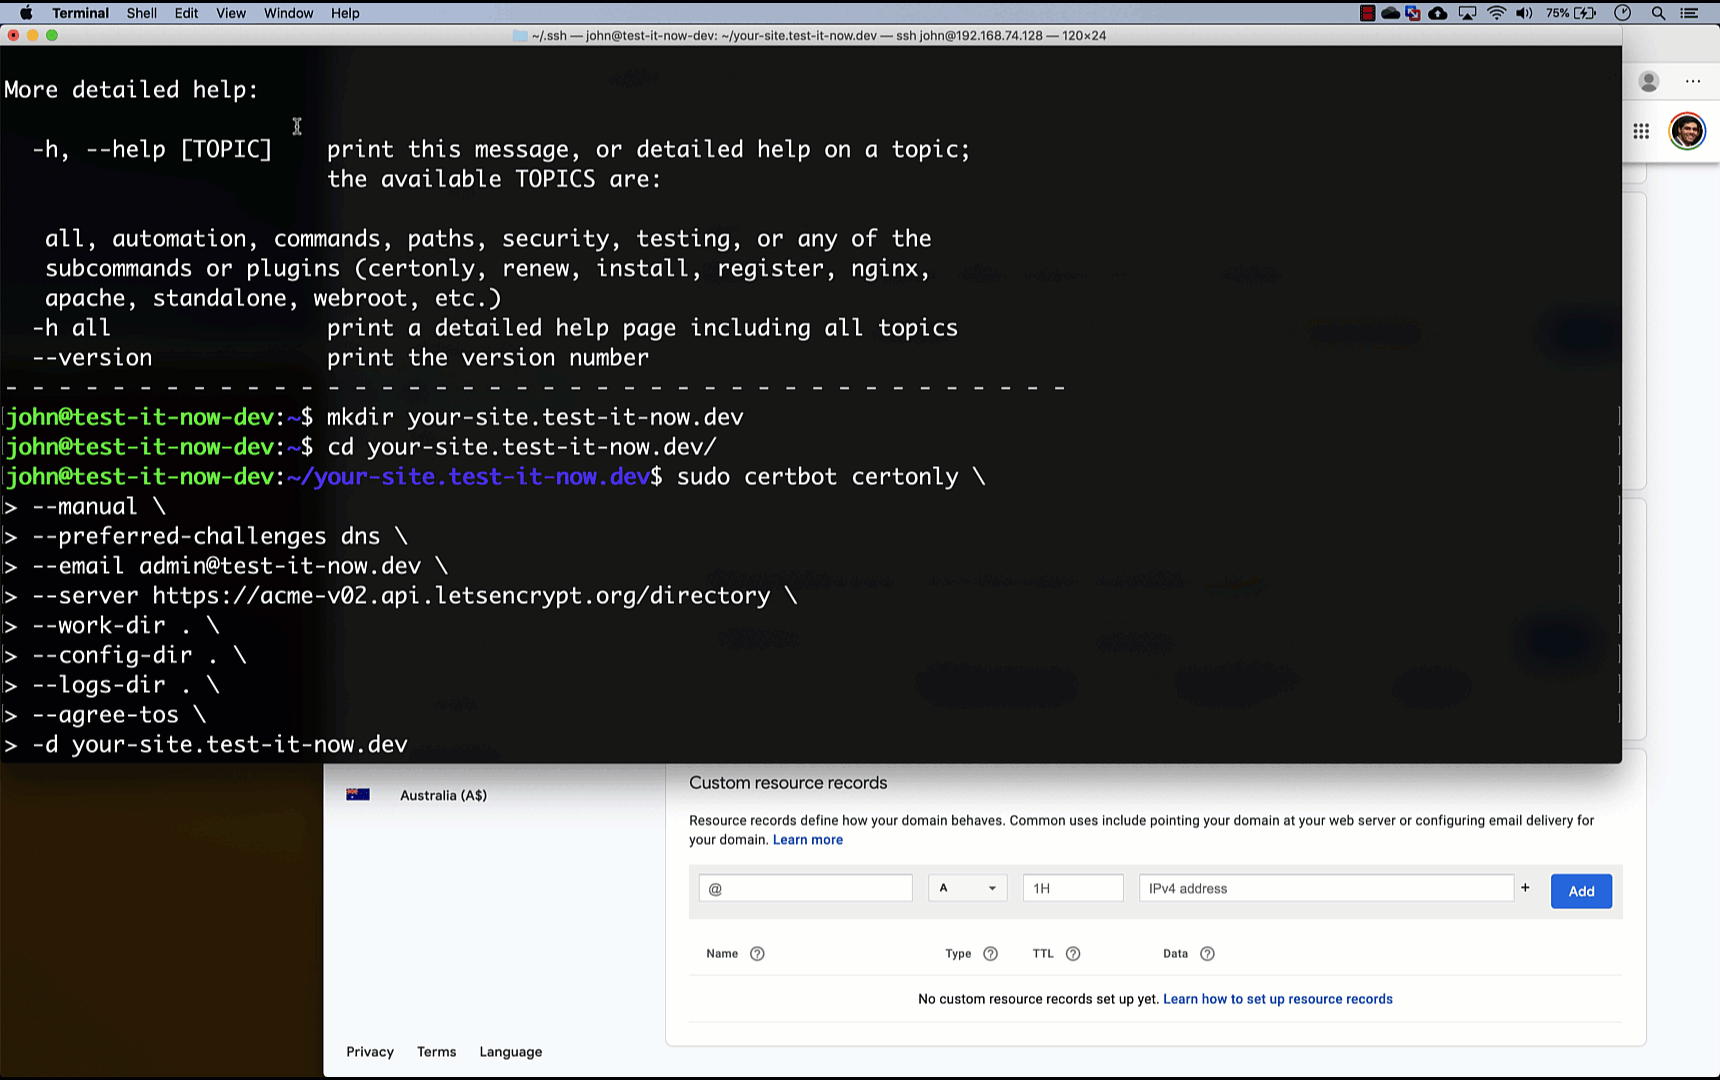This screenshot has width=1720, height=1080.
Task: Click the 'More detailed help:' line
Action: (x=131, y=90)
